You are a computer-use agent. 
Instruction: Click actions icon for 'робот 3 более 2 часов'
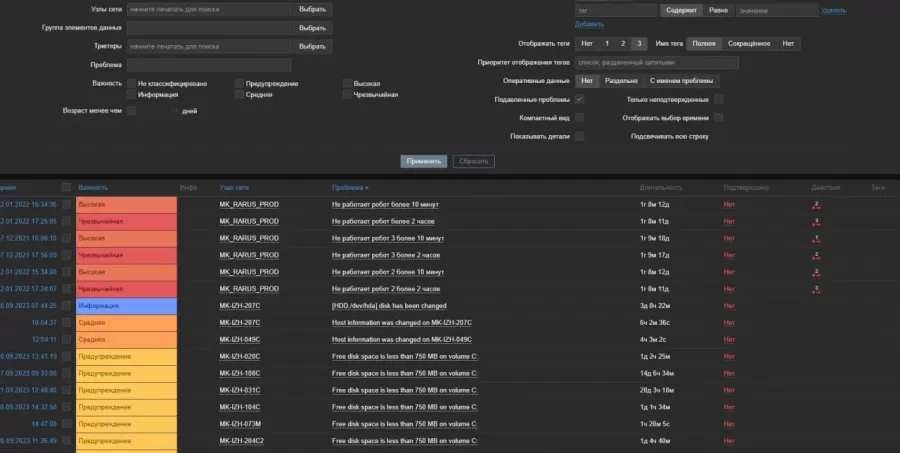[x=816, y=255]
